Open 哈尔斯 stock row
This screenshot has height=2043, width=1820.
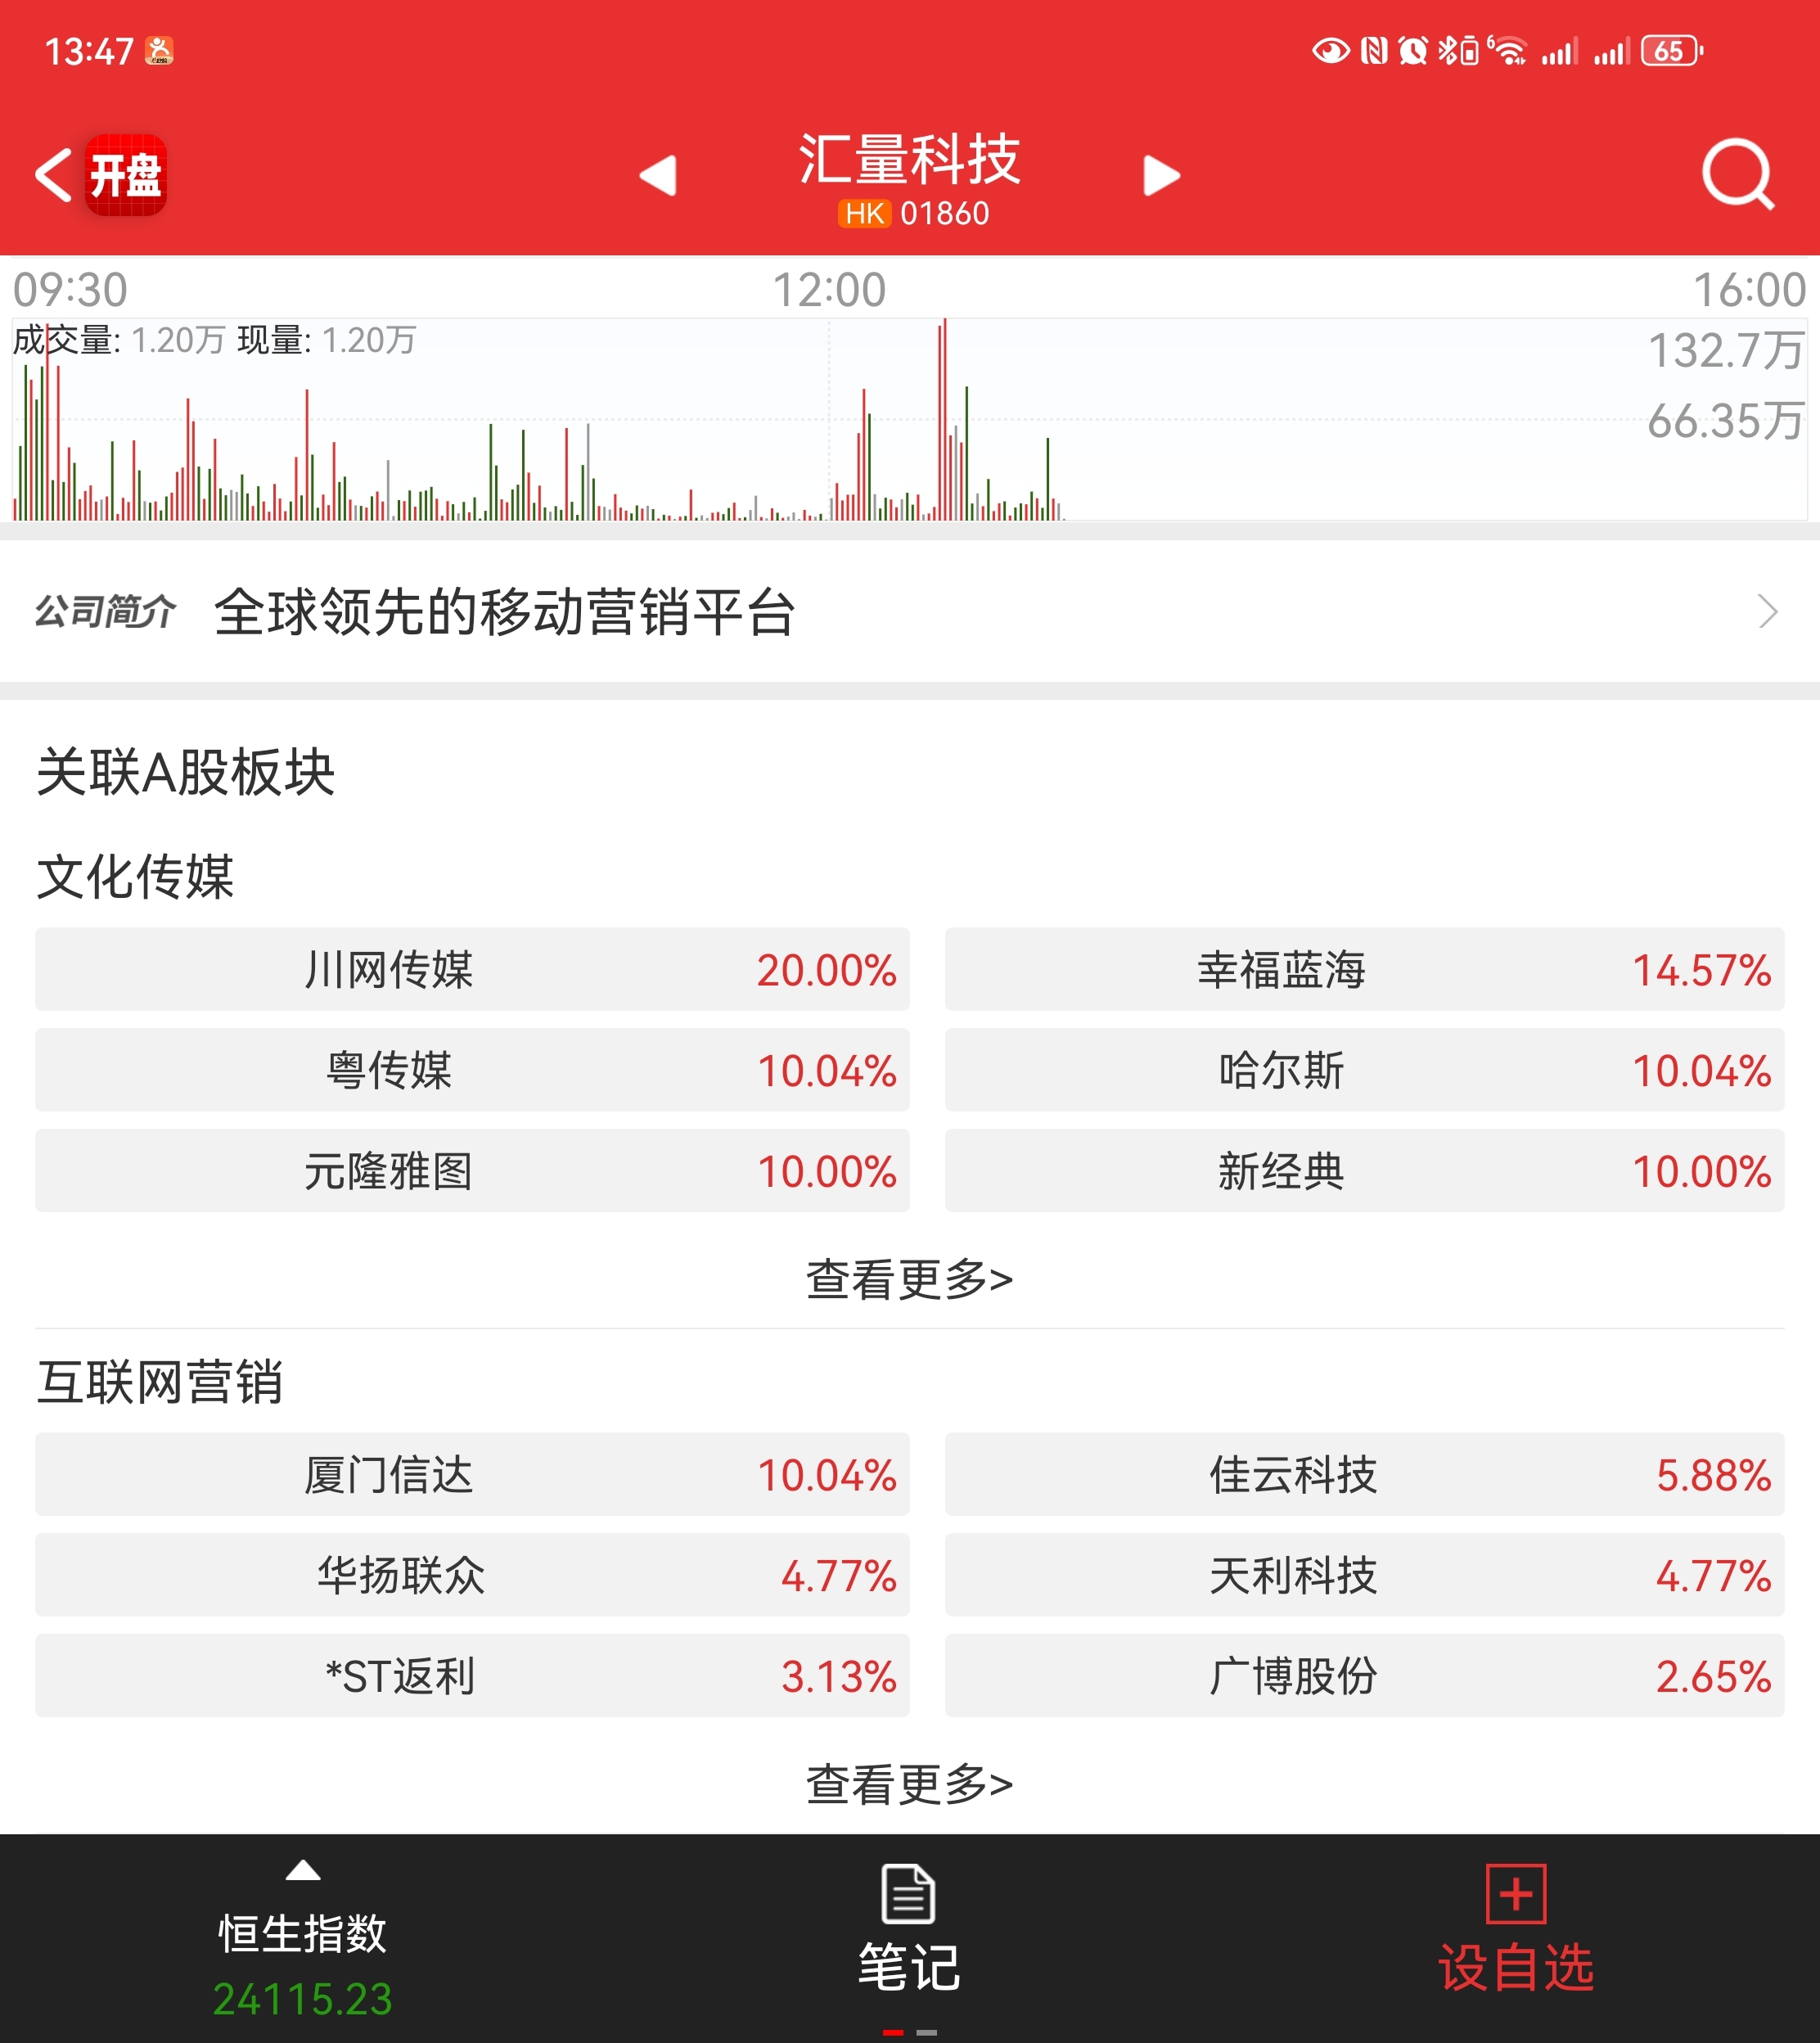[x=1364, y=1070]
